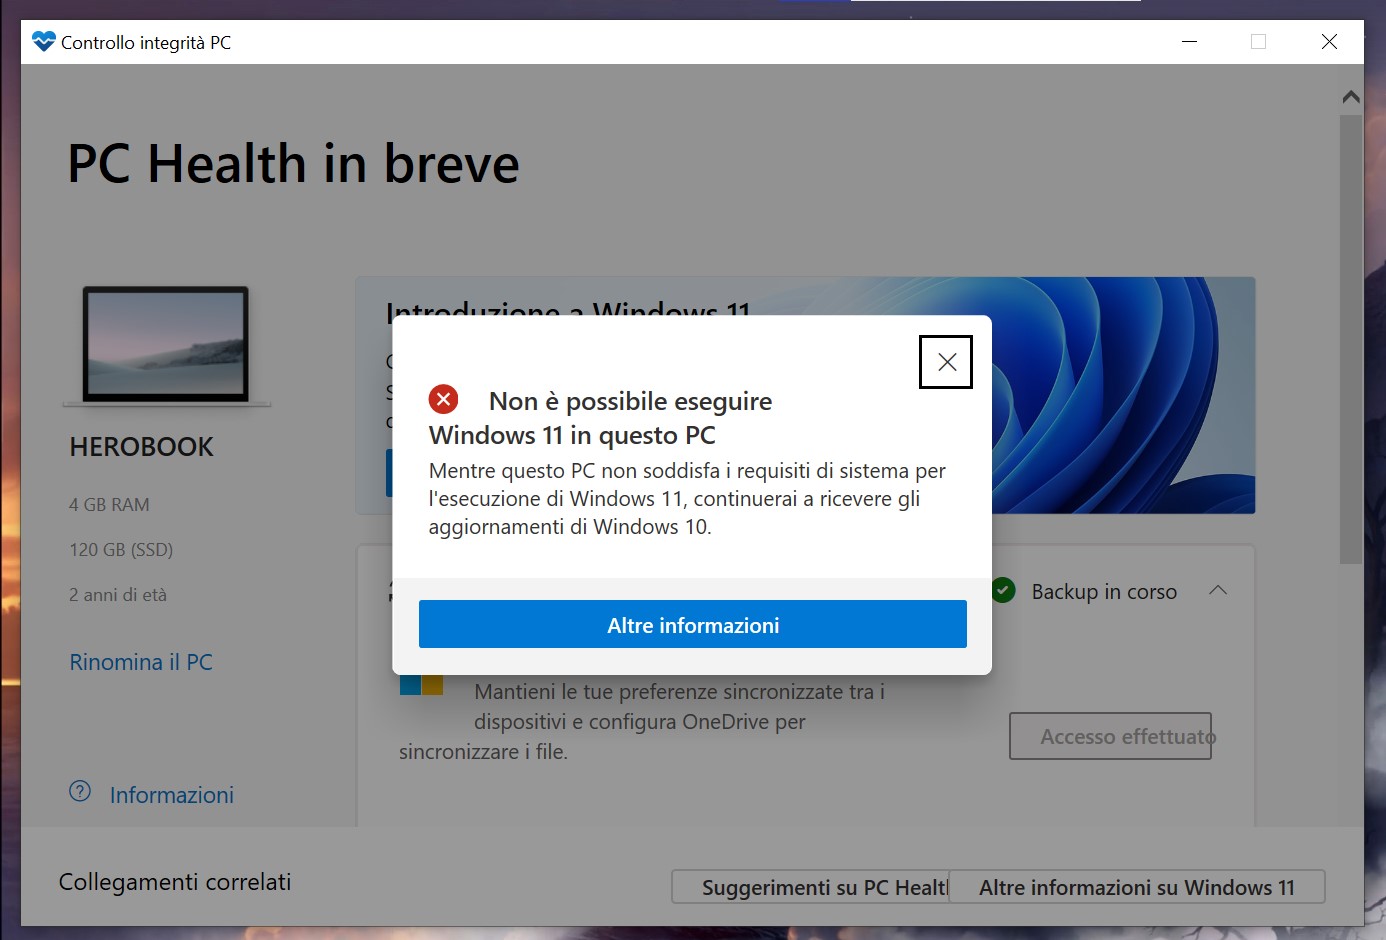The width and height of the screenshot is (1386, 940).
Task: Click the vertical scrollbar thumb
Action: pyautogui.click(x=1351, y=340)
